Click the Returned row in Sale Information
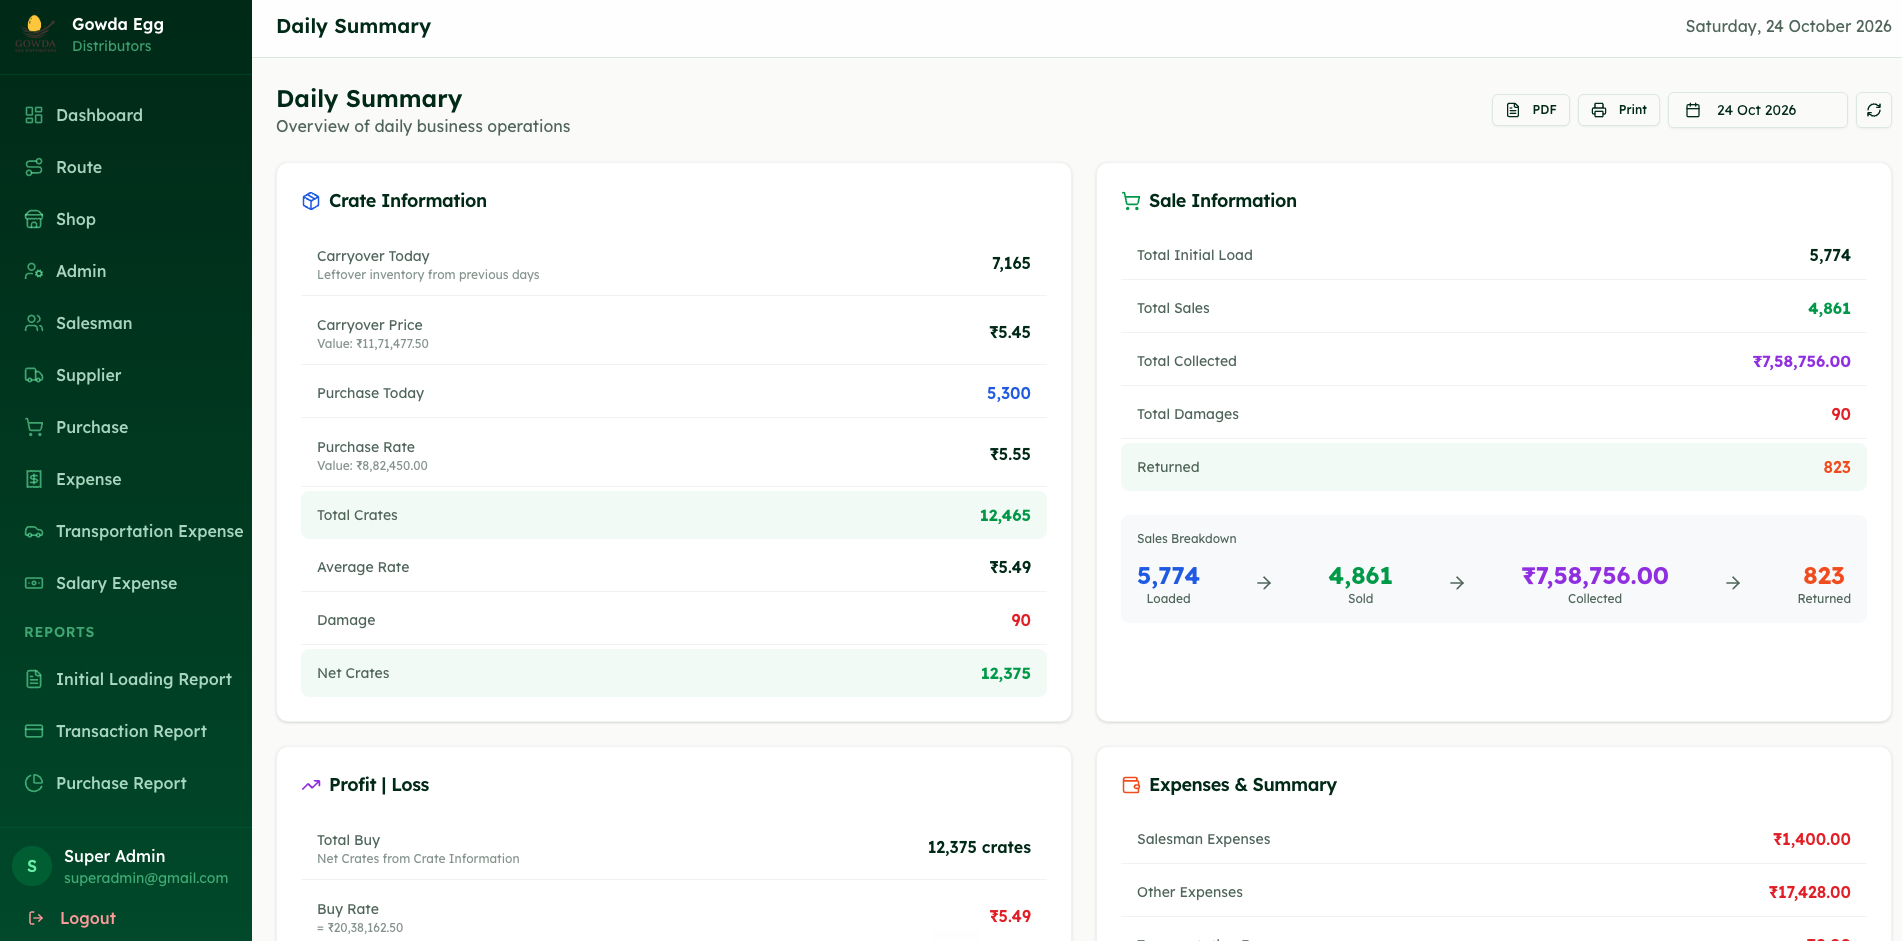The height and width of the screenshot is (941, 1902). (1494, 467)
